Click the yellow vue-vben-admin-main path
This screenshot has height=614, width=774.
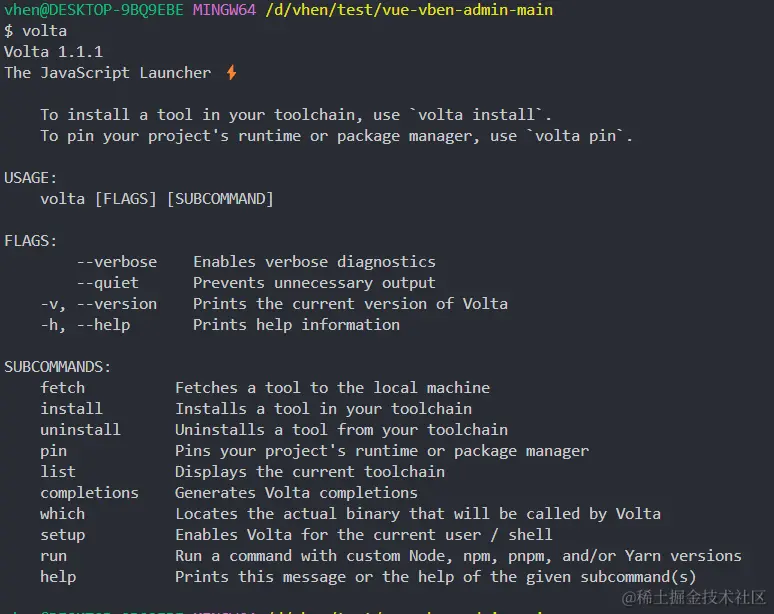point(409,10)
